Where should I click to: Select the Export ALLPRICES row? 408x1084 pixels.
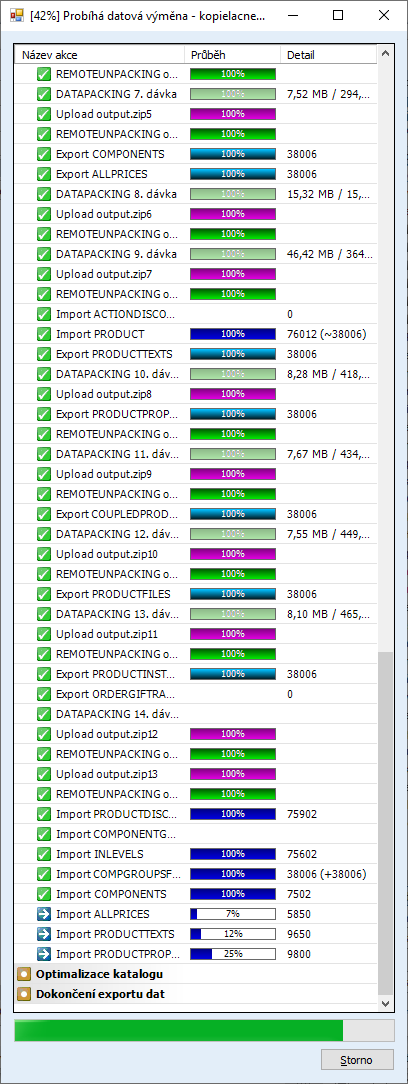[197, 174]
